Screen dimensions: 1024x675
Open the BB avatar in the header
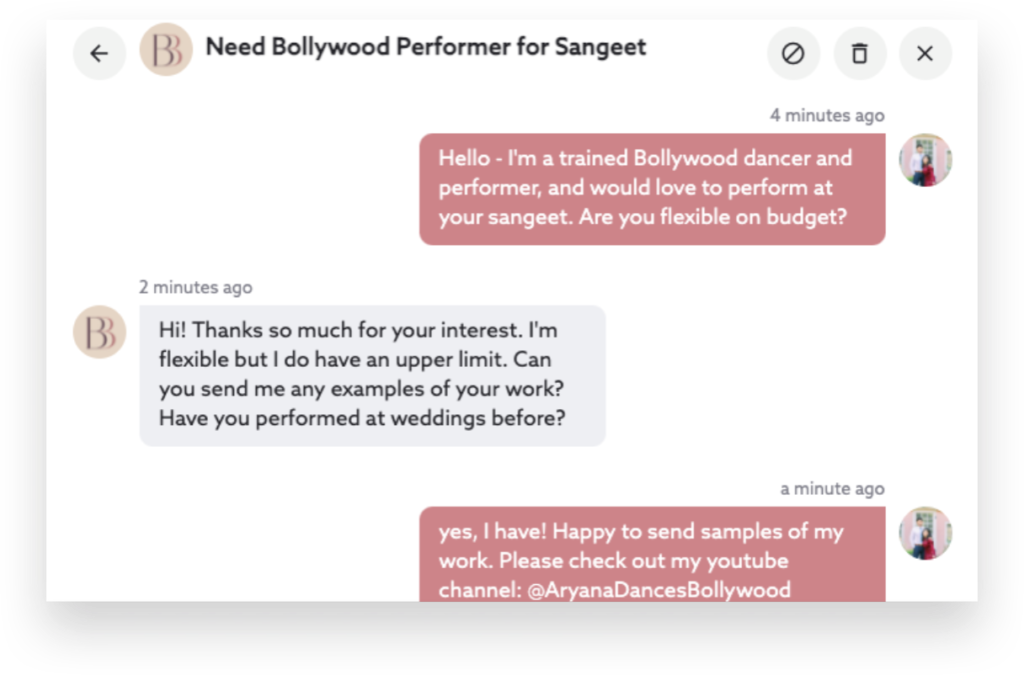pyautogui.click(x=166, y=50)
